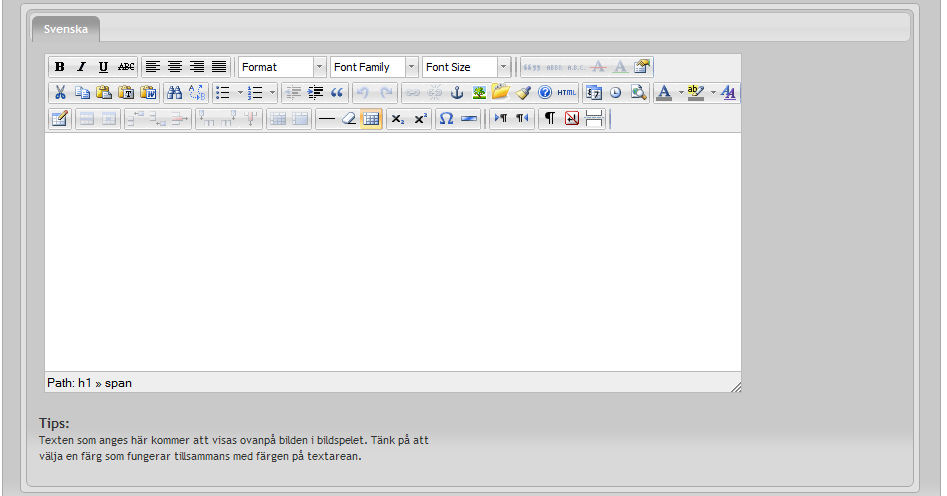Insert bullet list
The image size is (947, 496).
click(223, 93)
